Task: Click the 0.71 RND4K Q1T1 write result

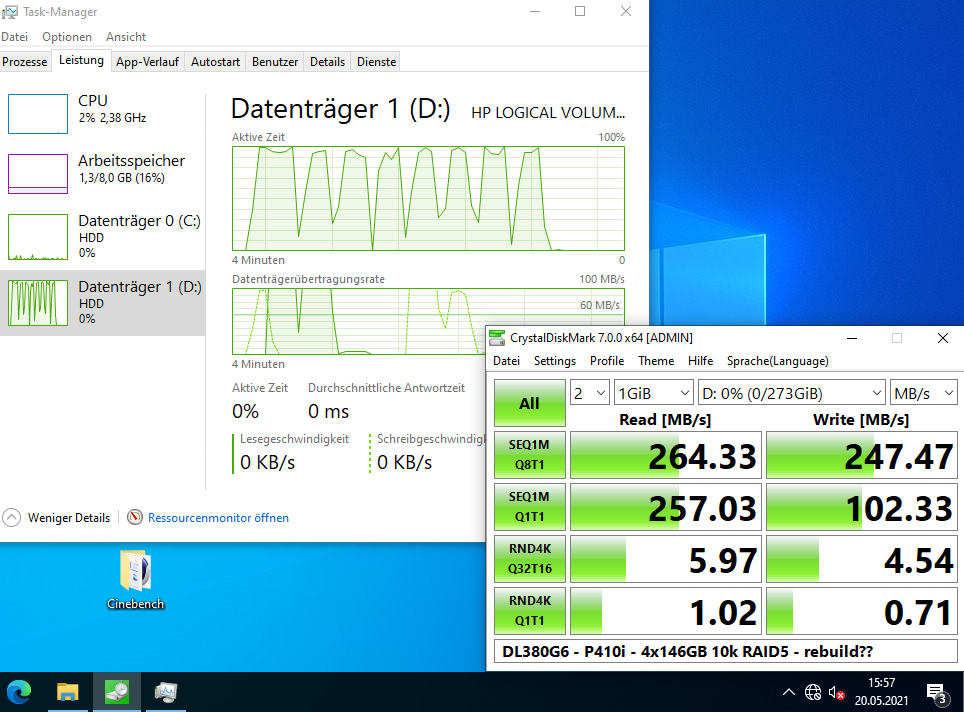Action: click(861, 611)
